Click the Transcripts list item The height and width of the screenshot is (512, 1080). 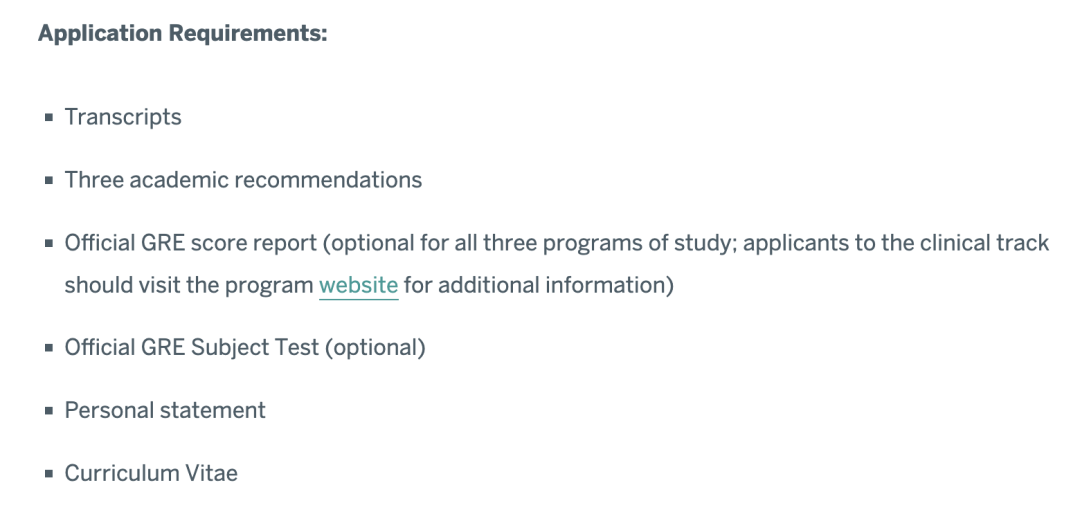tap(123, 117)
